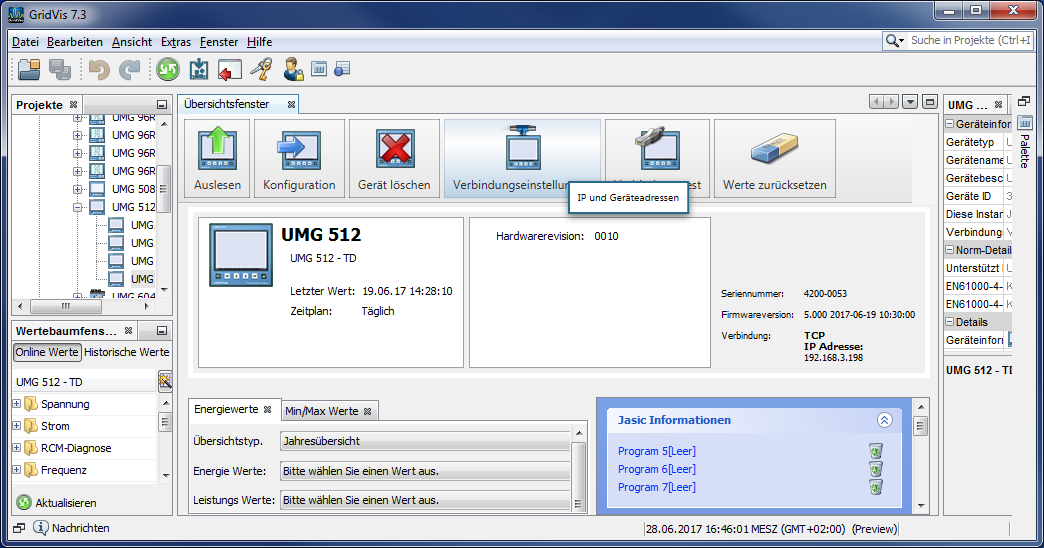Open Übersichtstyp Jahresübersicht dropdown
Viewport: 1044px width, 548px height.
(x=425, y=441)
